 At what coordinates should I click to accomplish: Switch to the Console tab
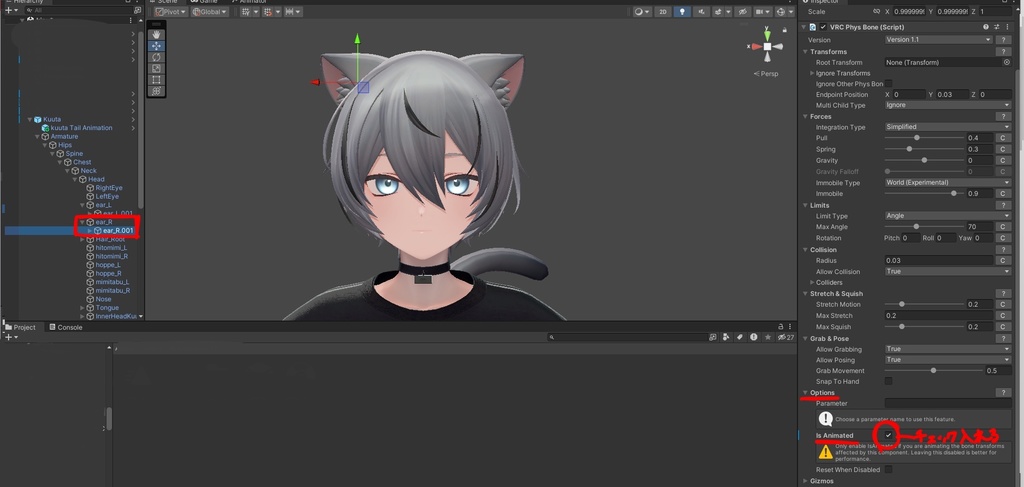pos(65,328)
